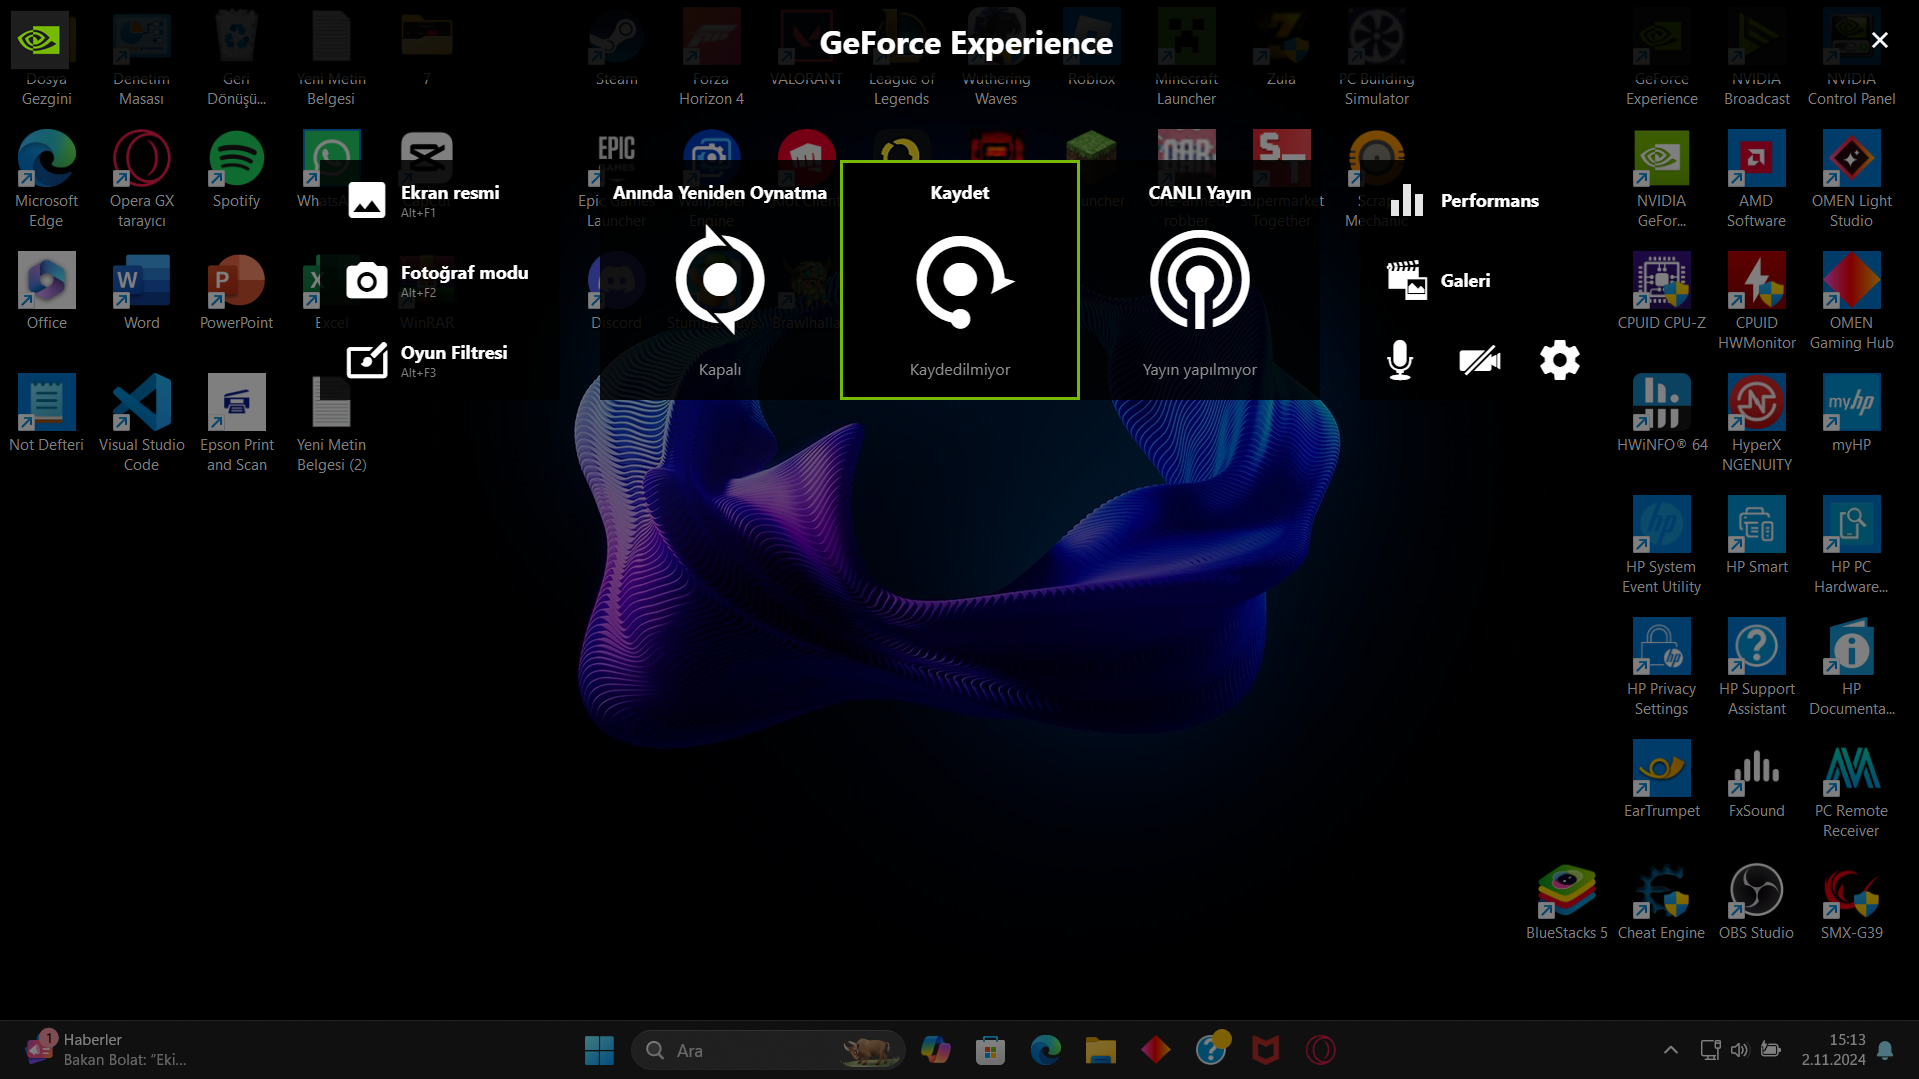Select CPUID HWMonitor desktop icon
Viewport: 1919px width, 1079px height.
[x=1757, y=301]
